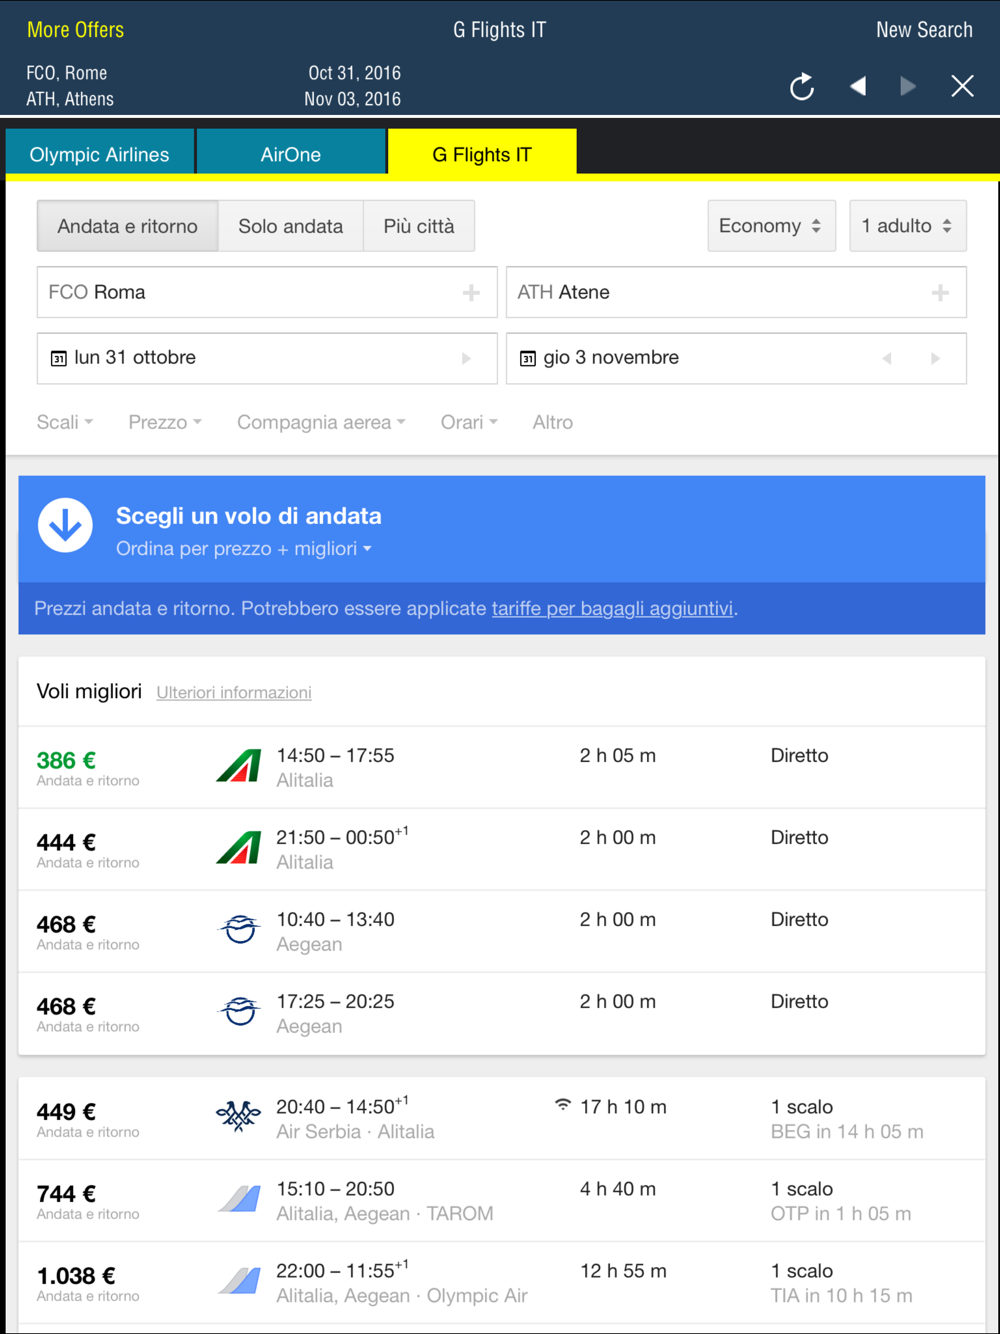
Task: Advance departure date with the right arrow
Action: click(466, 358)
